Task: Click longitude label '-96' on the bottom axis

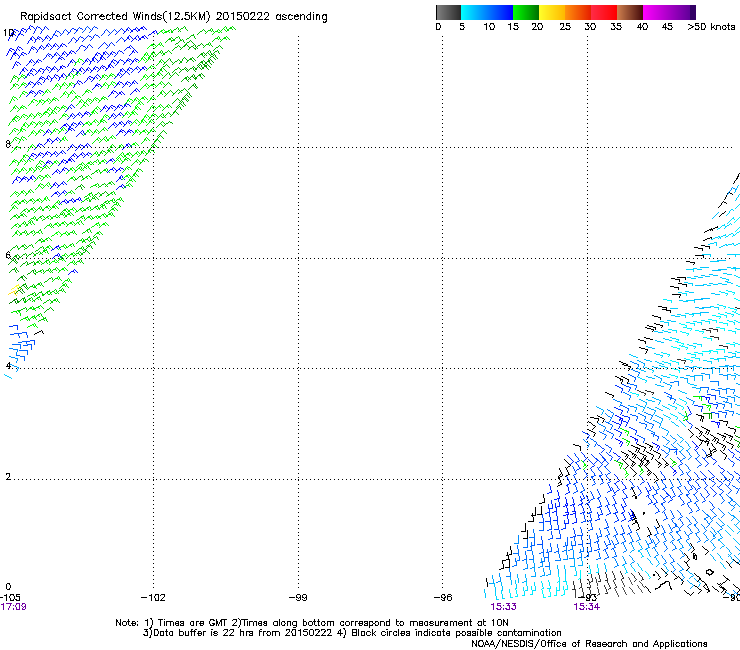Action: [443, 598]
